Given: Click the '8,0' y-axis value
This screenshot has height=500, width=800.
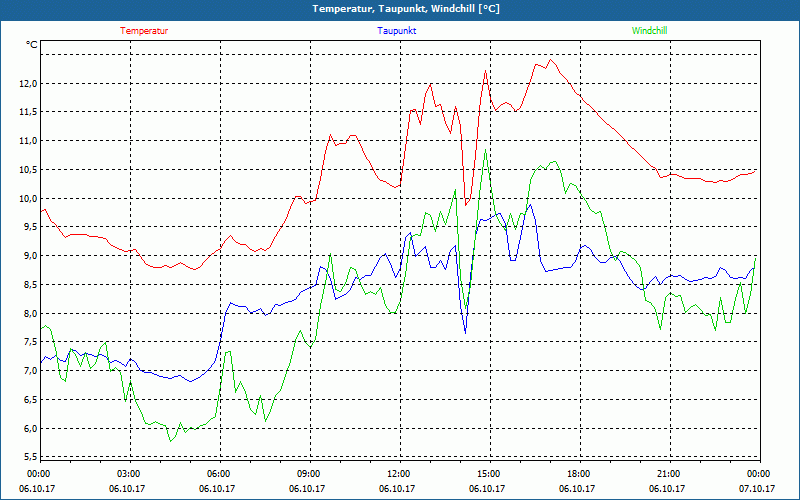Looking at the screenshot, I should coord(29,313).
